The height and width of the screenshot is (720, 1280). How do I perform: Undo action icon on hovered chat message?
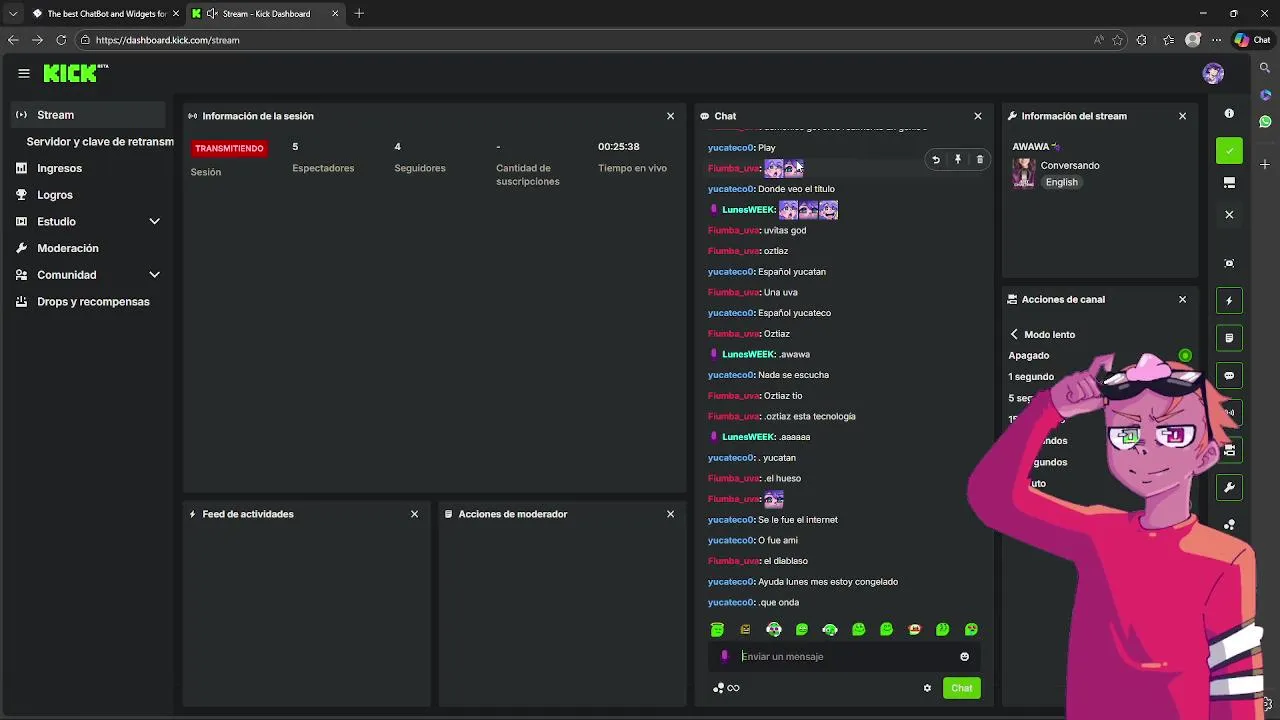[x=936, y=159]
